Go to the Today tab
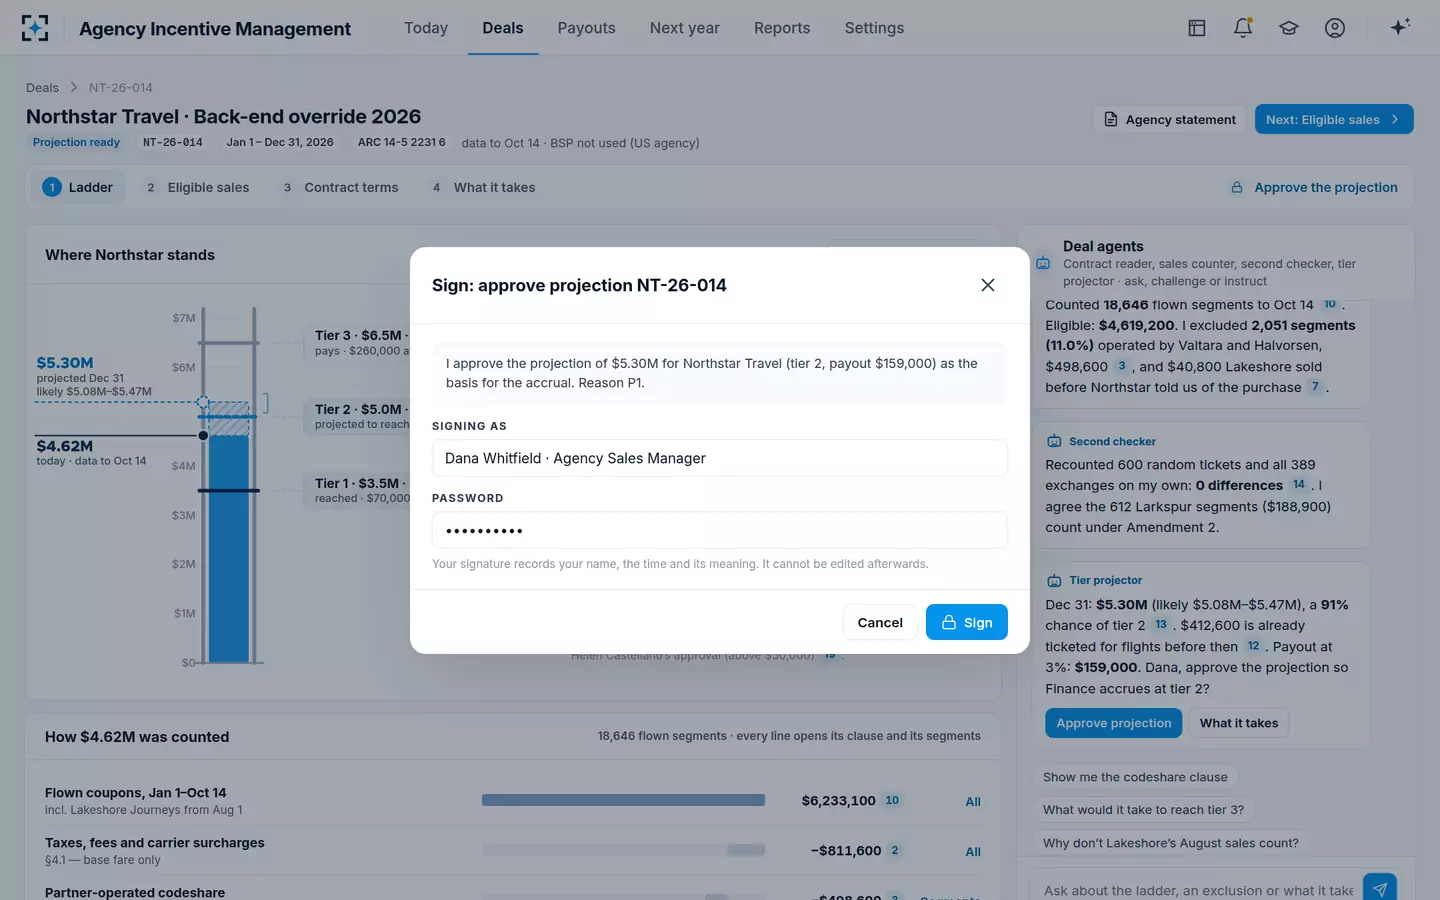This screenshot has height=900, width=1440. click(x=426, y=28)
